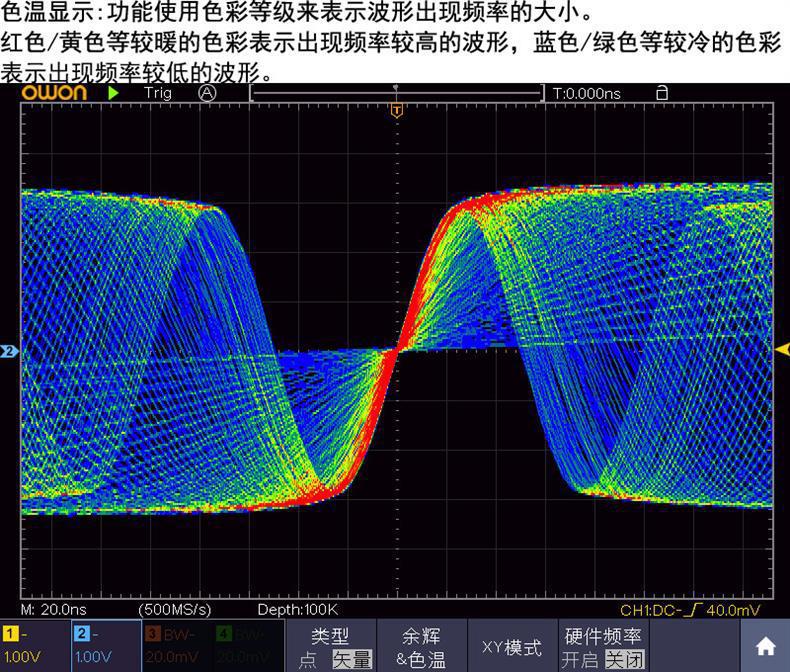Open the 余辉&色温 menu
Image resolution: width=790 pixels, height=672 pixels.
[x=422, y=646]
